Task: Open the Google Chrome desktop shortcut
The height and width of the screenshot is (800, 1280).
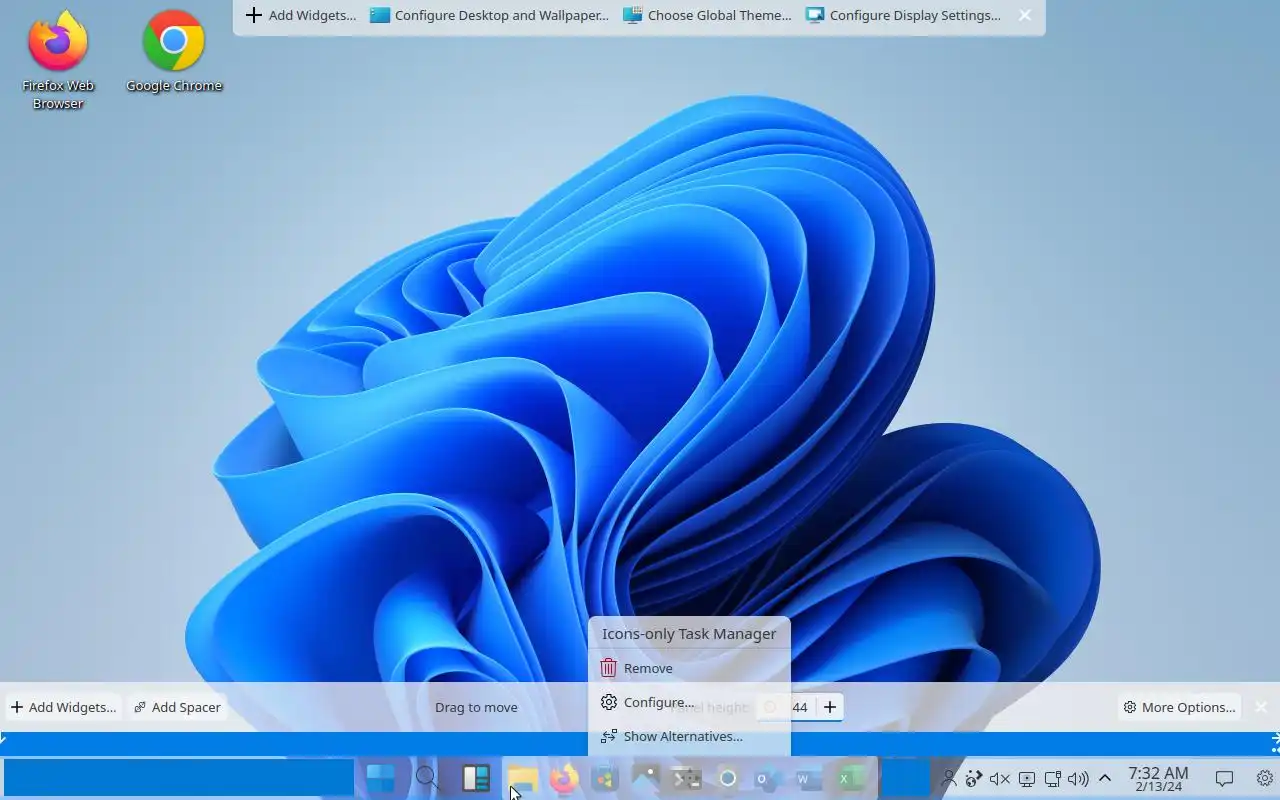Action: (174, 52)
